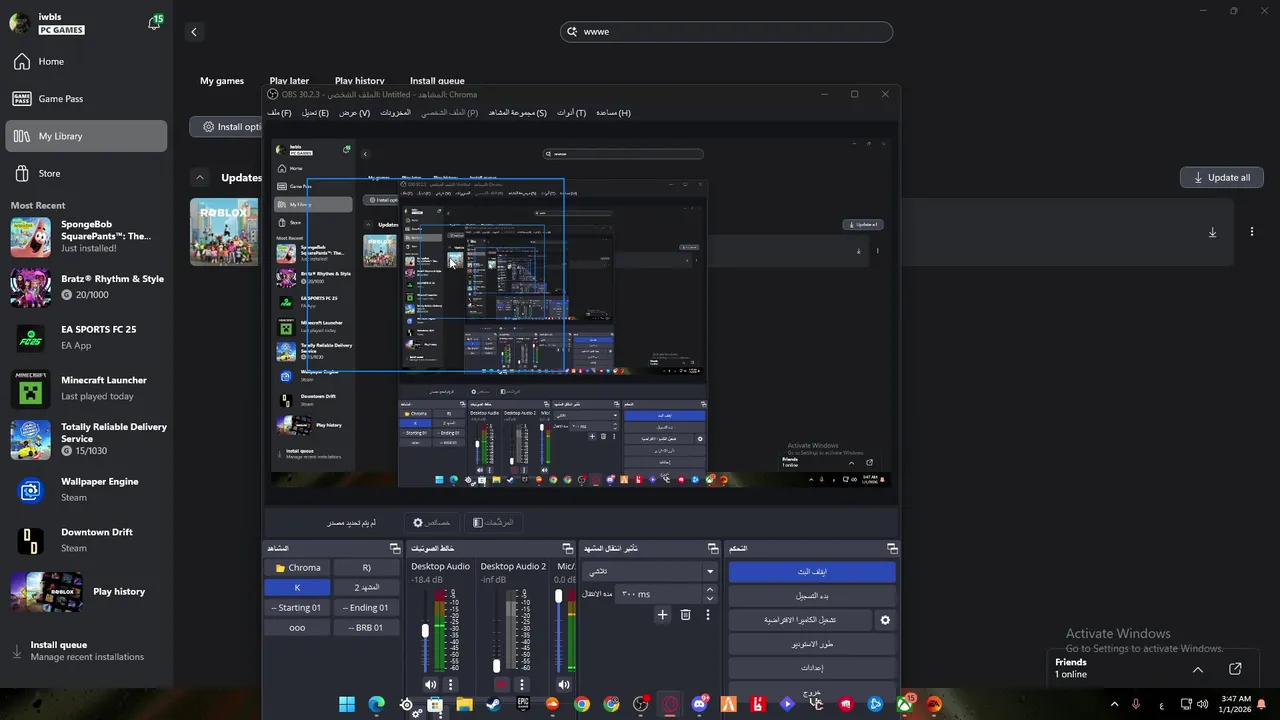Adjust the Mic/Aux volume fader
1280x720 pixels.
pos(558,596)
